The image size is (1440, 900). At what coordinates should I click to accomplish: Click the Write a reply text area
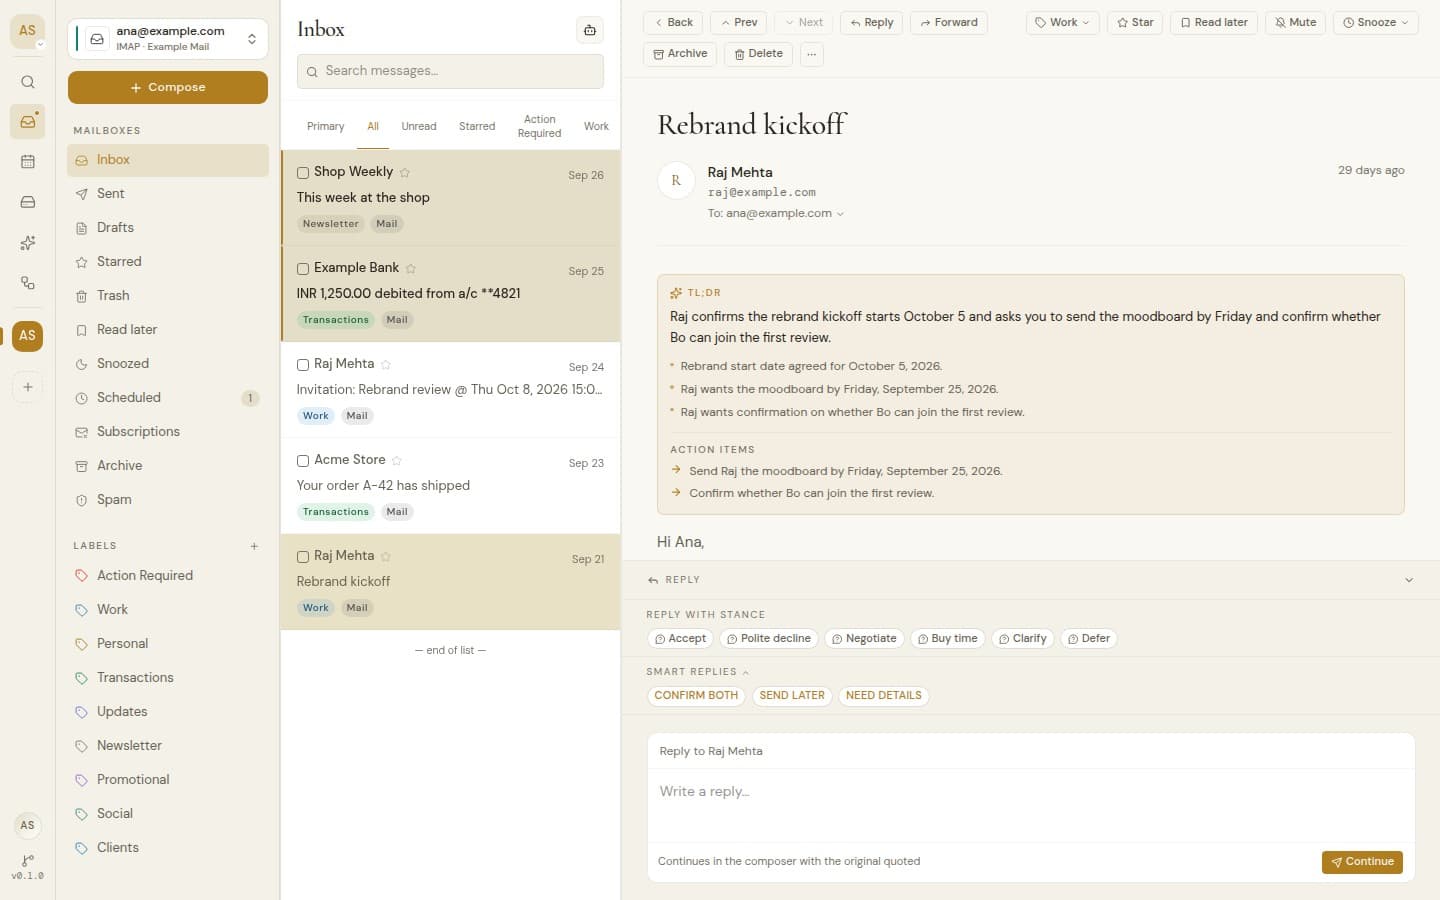(1031, 805)
